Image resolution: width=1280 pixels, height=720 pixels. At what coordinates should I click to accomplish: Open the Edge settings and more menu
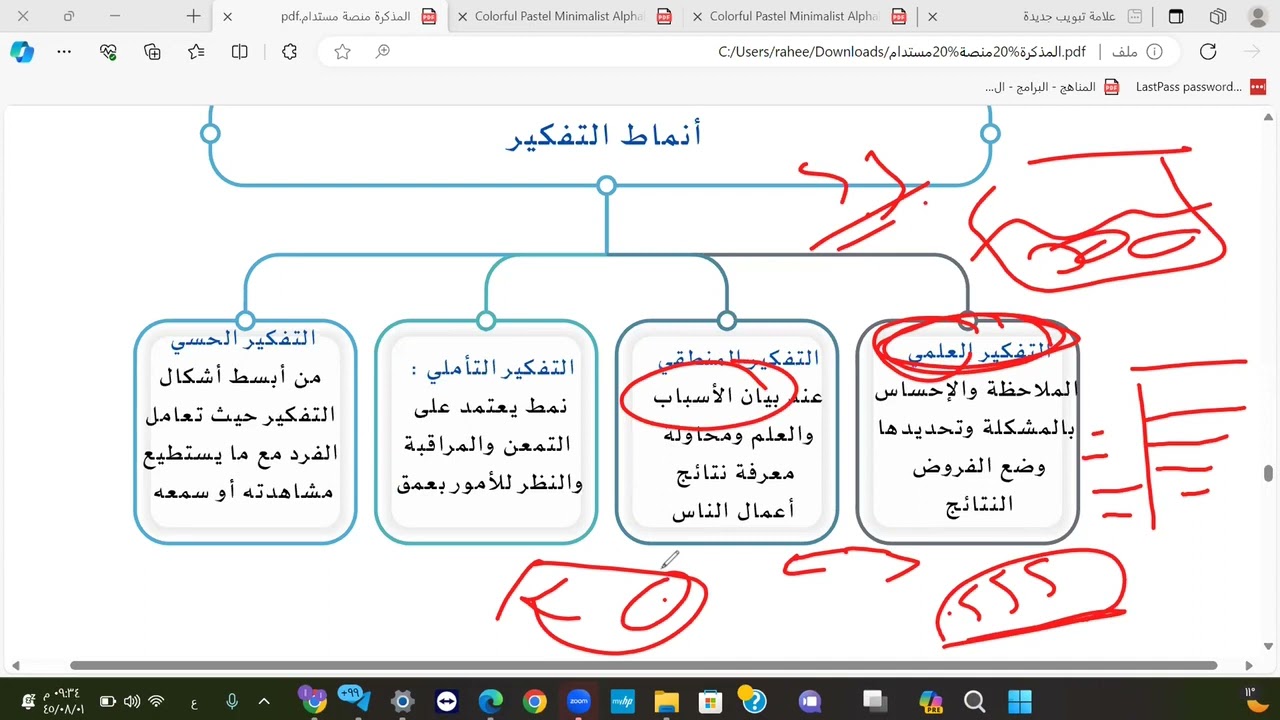(65, 52)
